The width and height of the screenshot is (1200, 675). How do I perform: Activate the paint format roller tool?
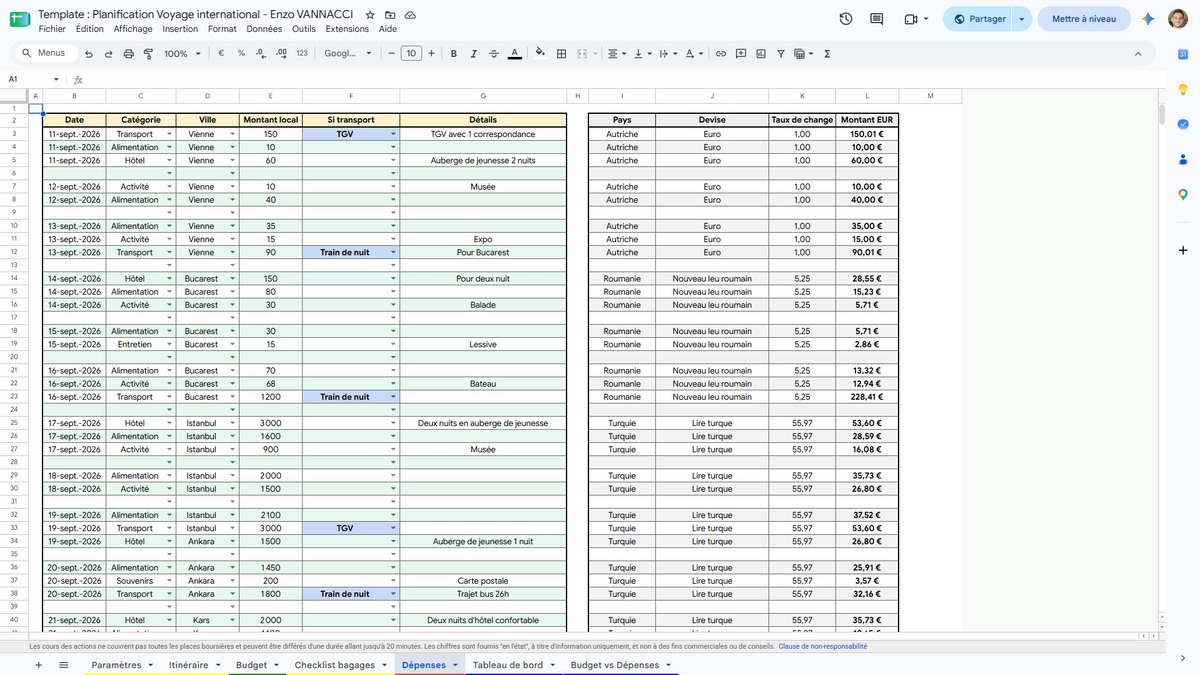coord(147,54)
